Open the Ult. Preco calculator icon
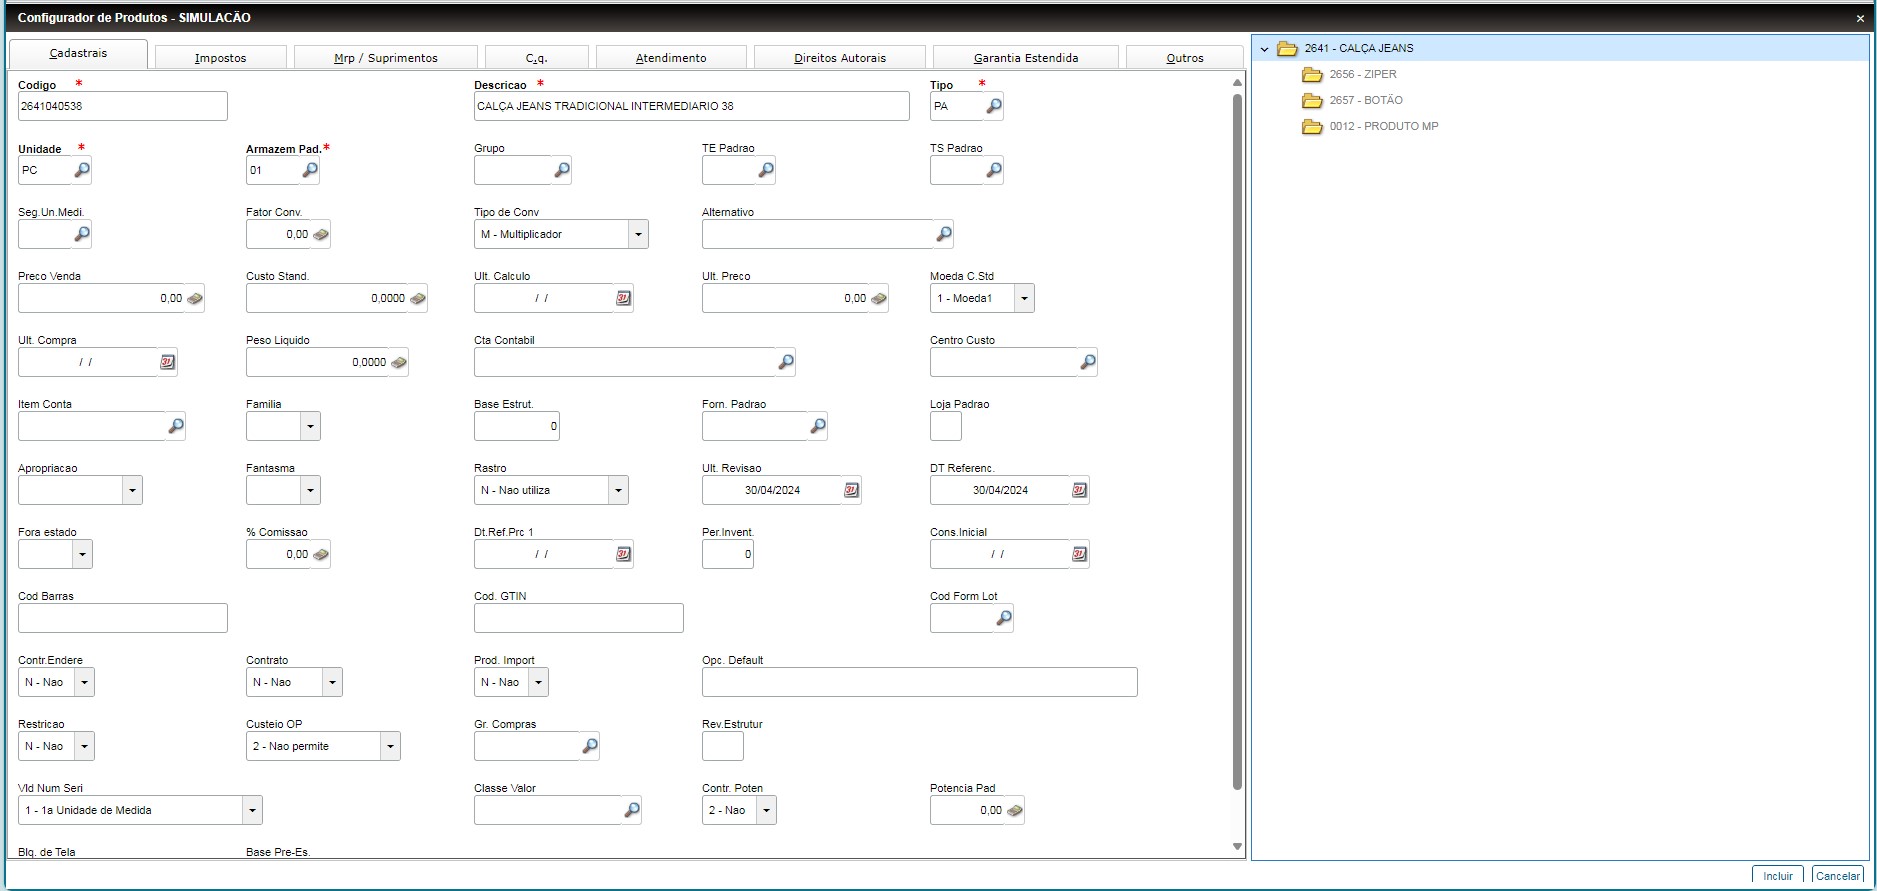The height and width of the screenshot is (891, 1877). pyautogui.click(x=879, y=298)
